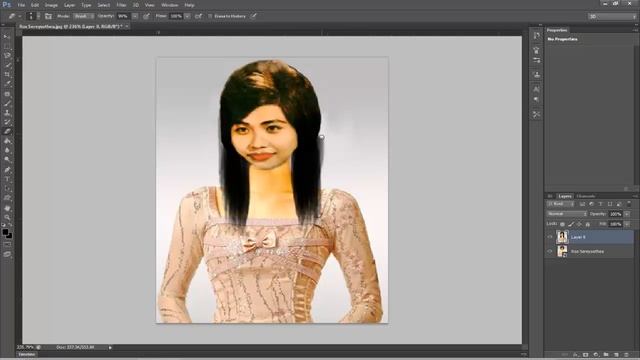640x360 pixels.
Task: Select the Pen tool
Action: click(x=7, y=169)
